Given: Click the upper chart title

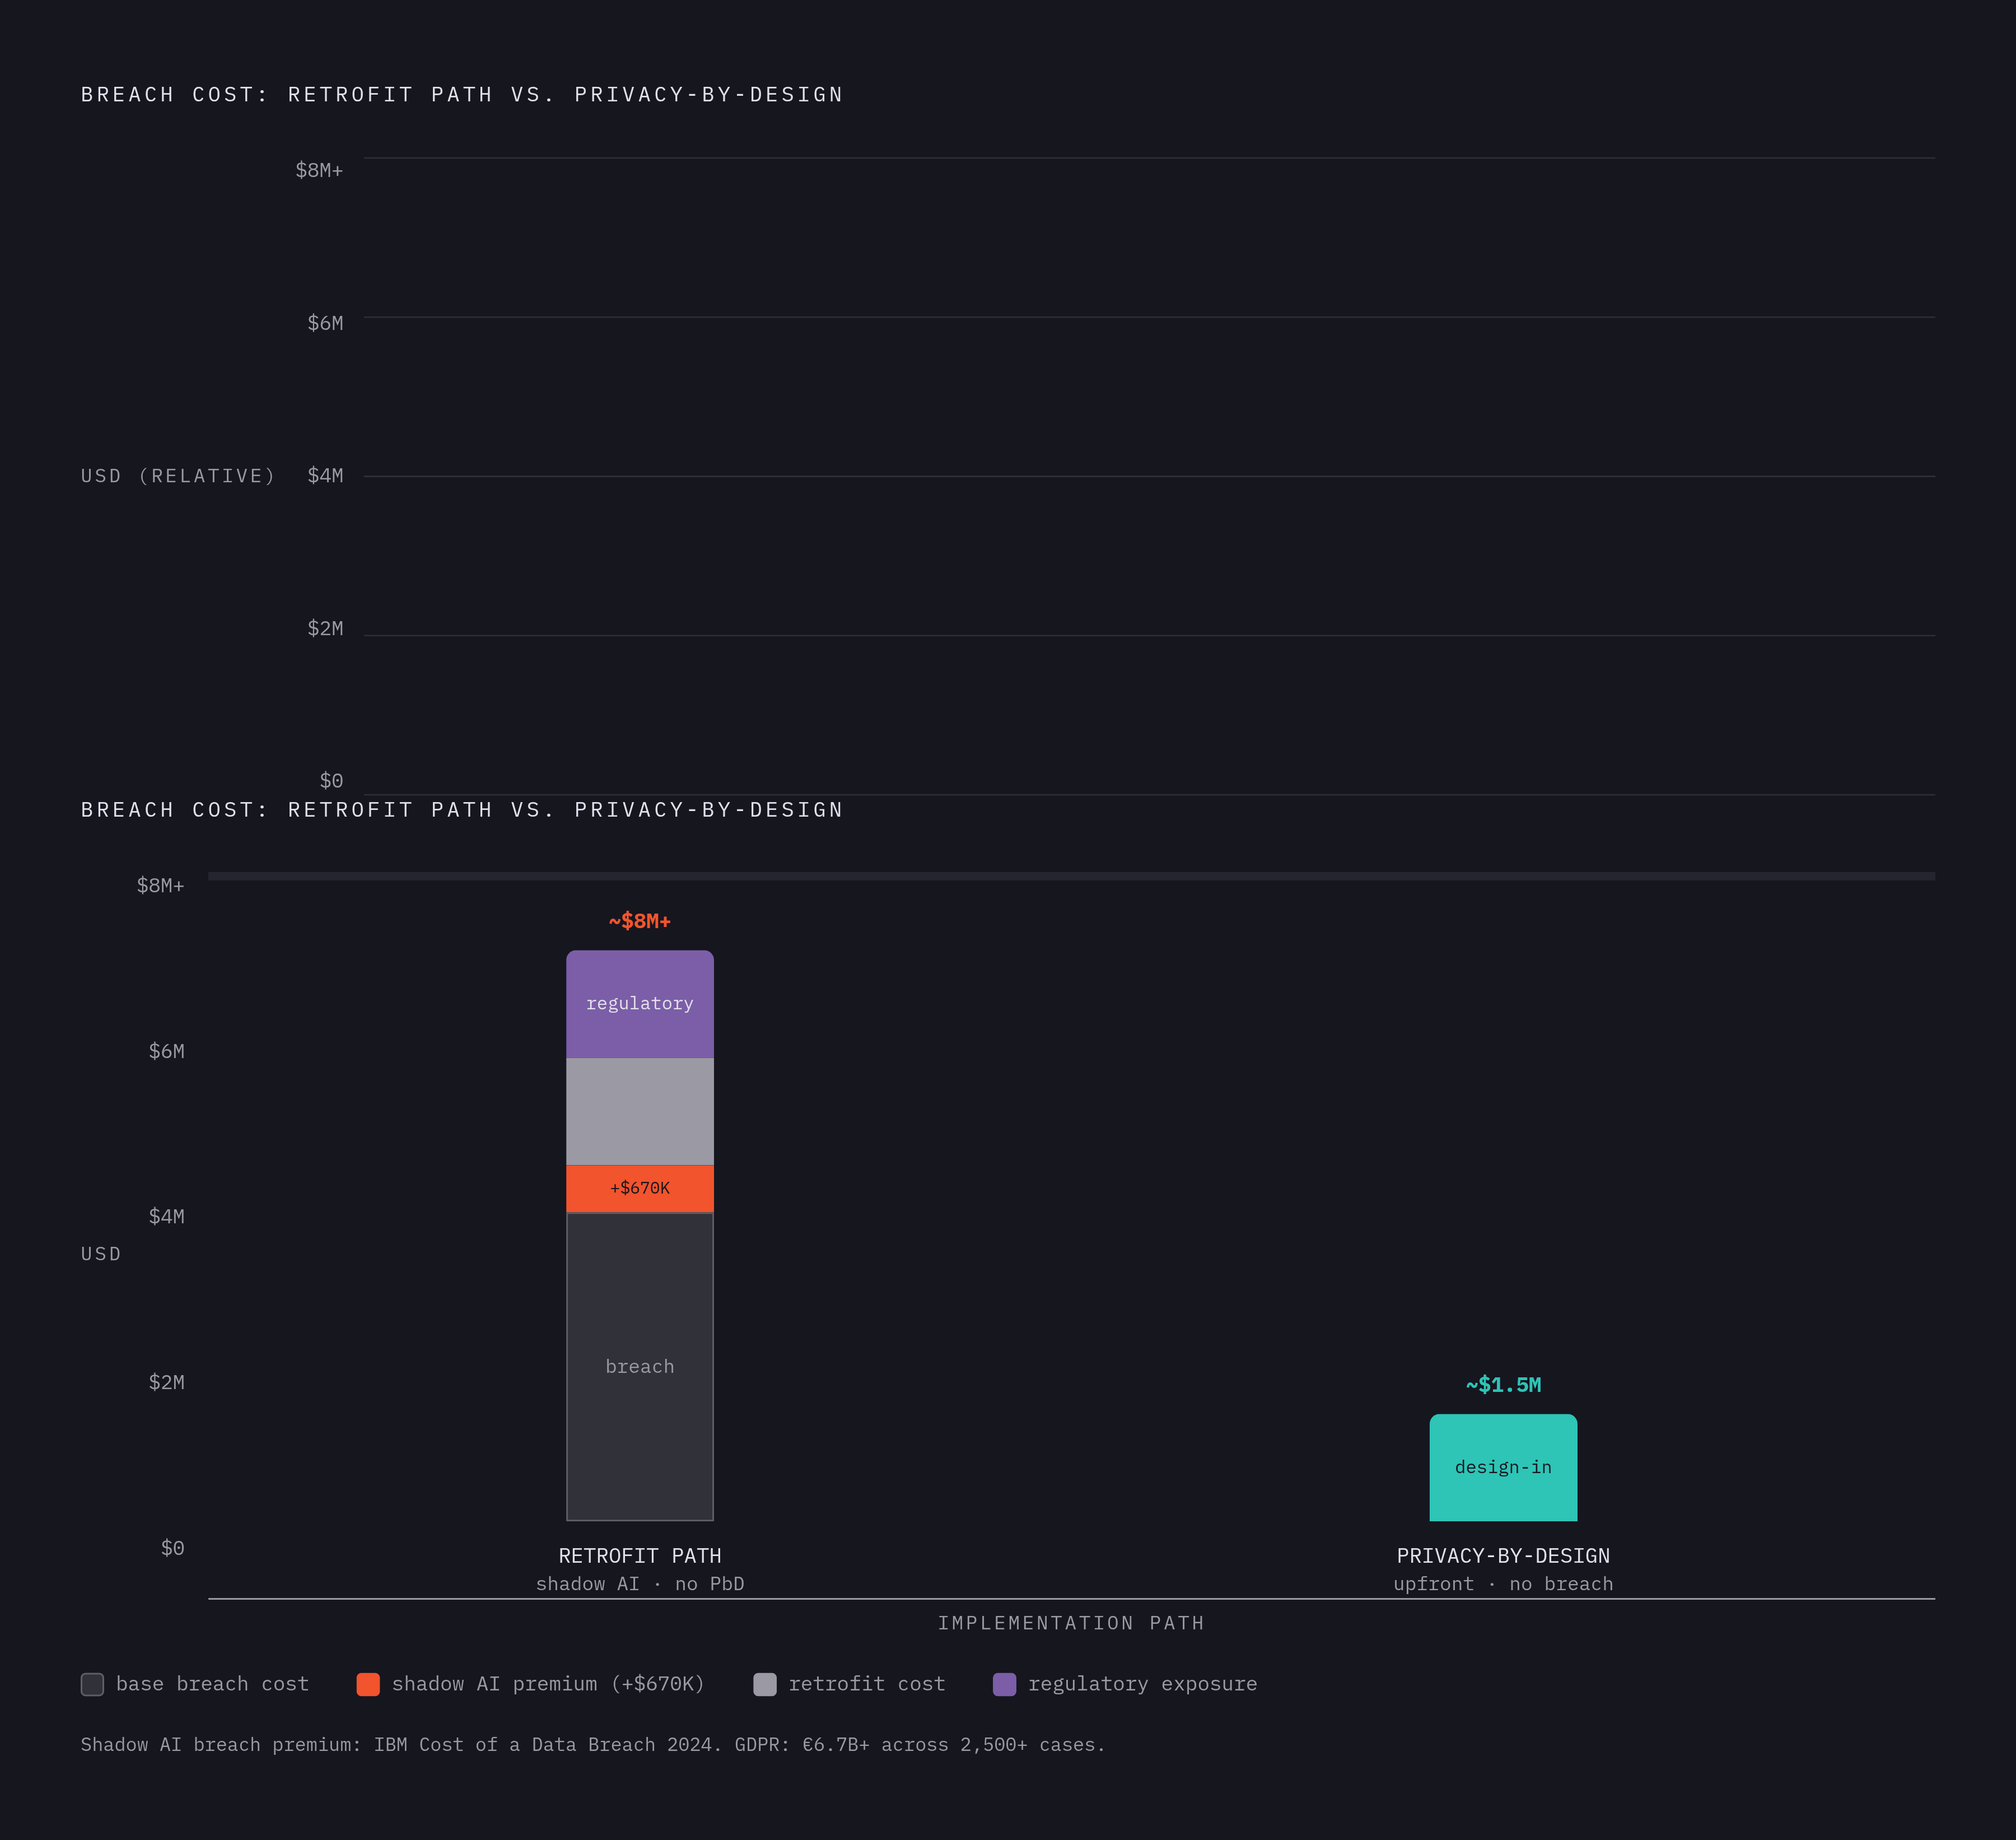Looking at the screenshot, I should click(x=462, y=94).
